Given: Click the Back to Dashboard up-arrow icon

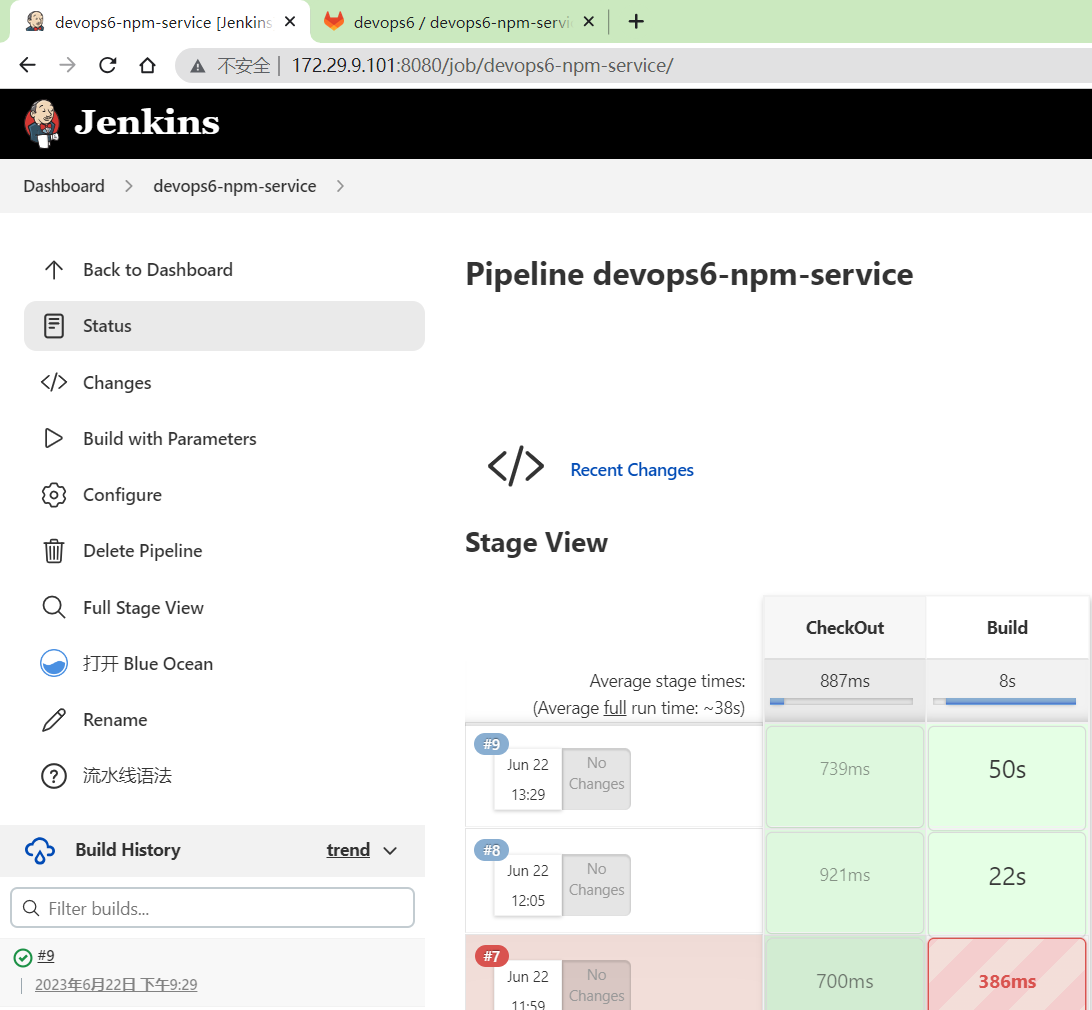Looking at the screenshot, I should pos(54,270).
